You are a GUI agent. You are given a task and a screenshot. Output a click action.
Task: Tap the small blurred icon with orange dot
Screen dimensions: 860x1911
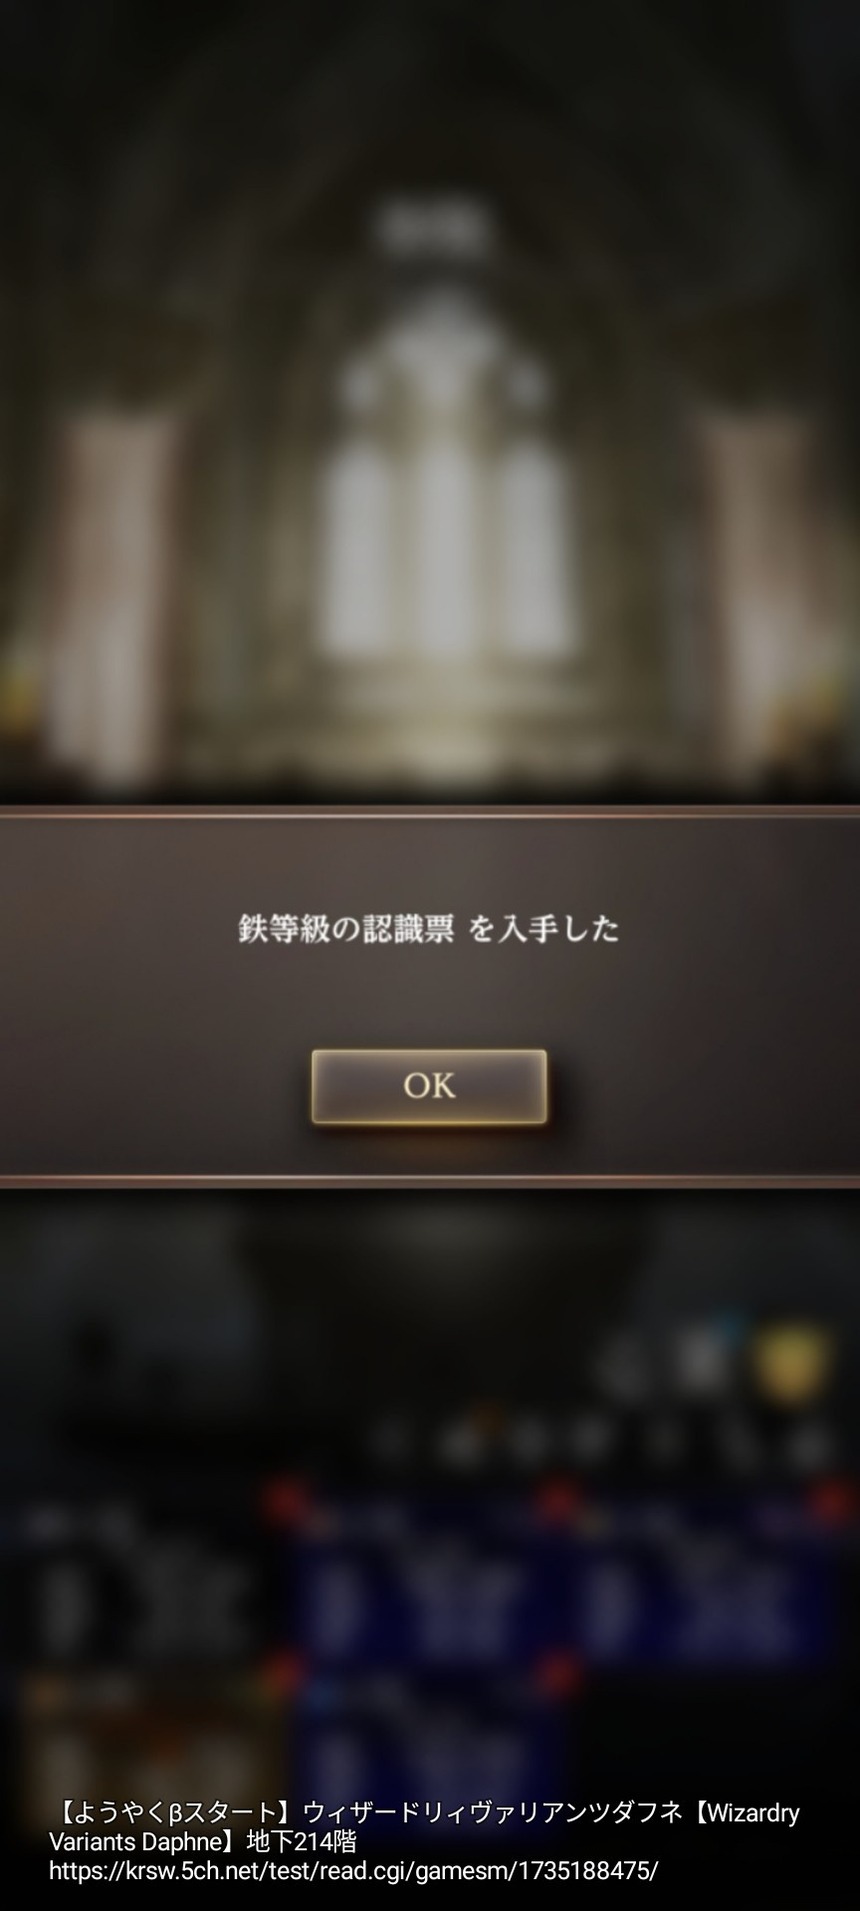pos(461,1441)
